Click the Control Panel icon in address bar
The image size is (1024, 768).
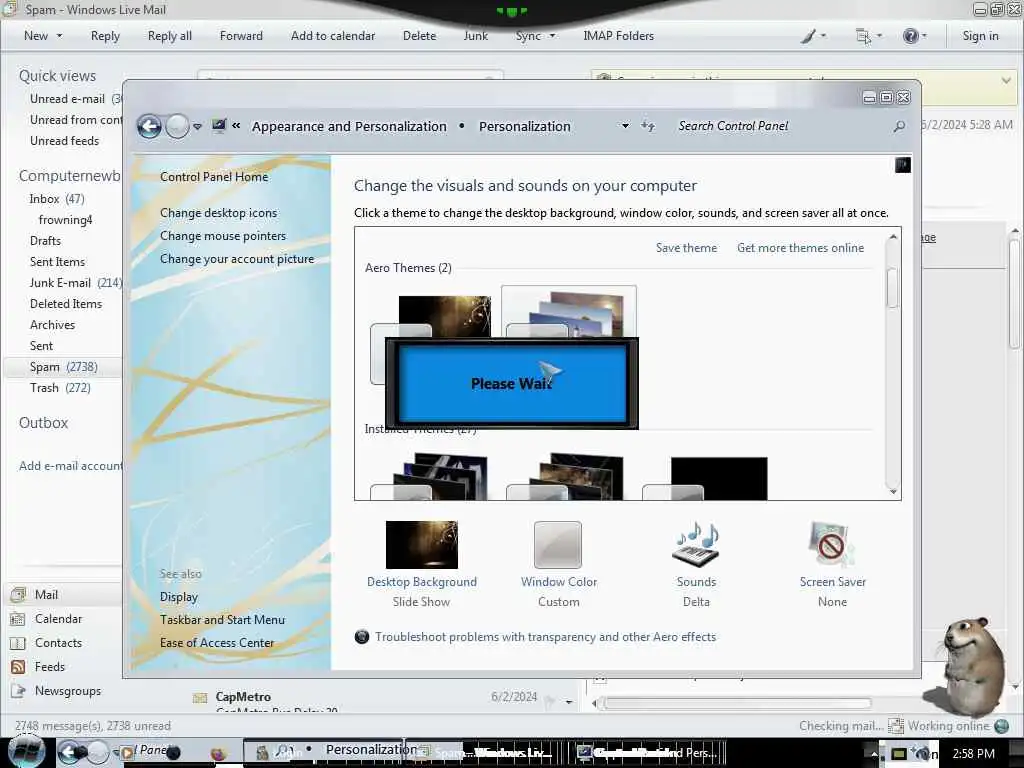219,125
